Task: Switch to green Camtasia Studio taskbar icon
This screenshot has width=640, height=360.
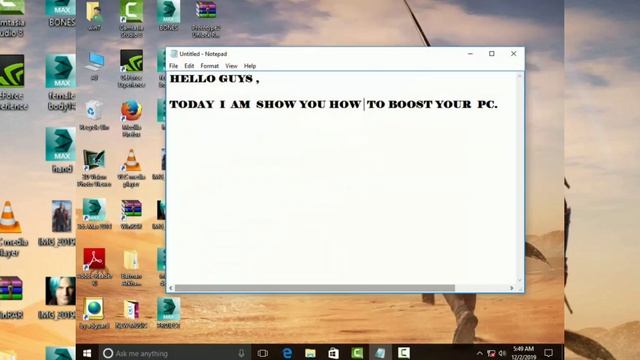Action: coord(357,353)
